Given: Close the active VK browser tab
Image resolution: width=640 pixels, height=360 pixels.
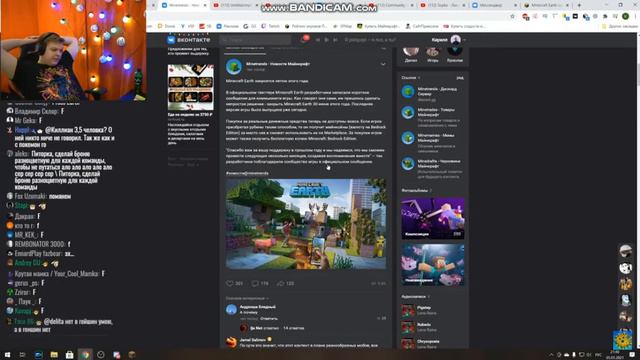Looking at the screenshot, I should click(x=205, y=5).
